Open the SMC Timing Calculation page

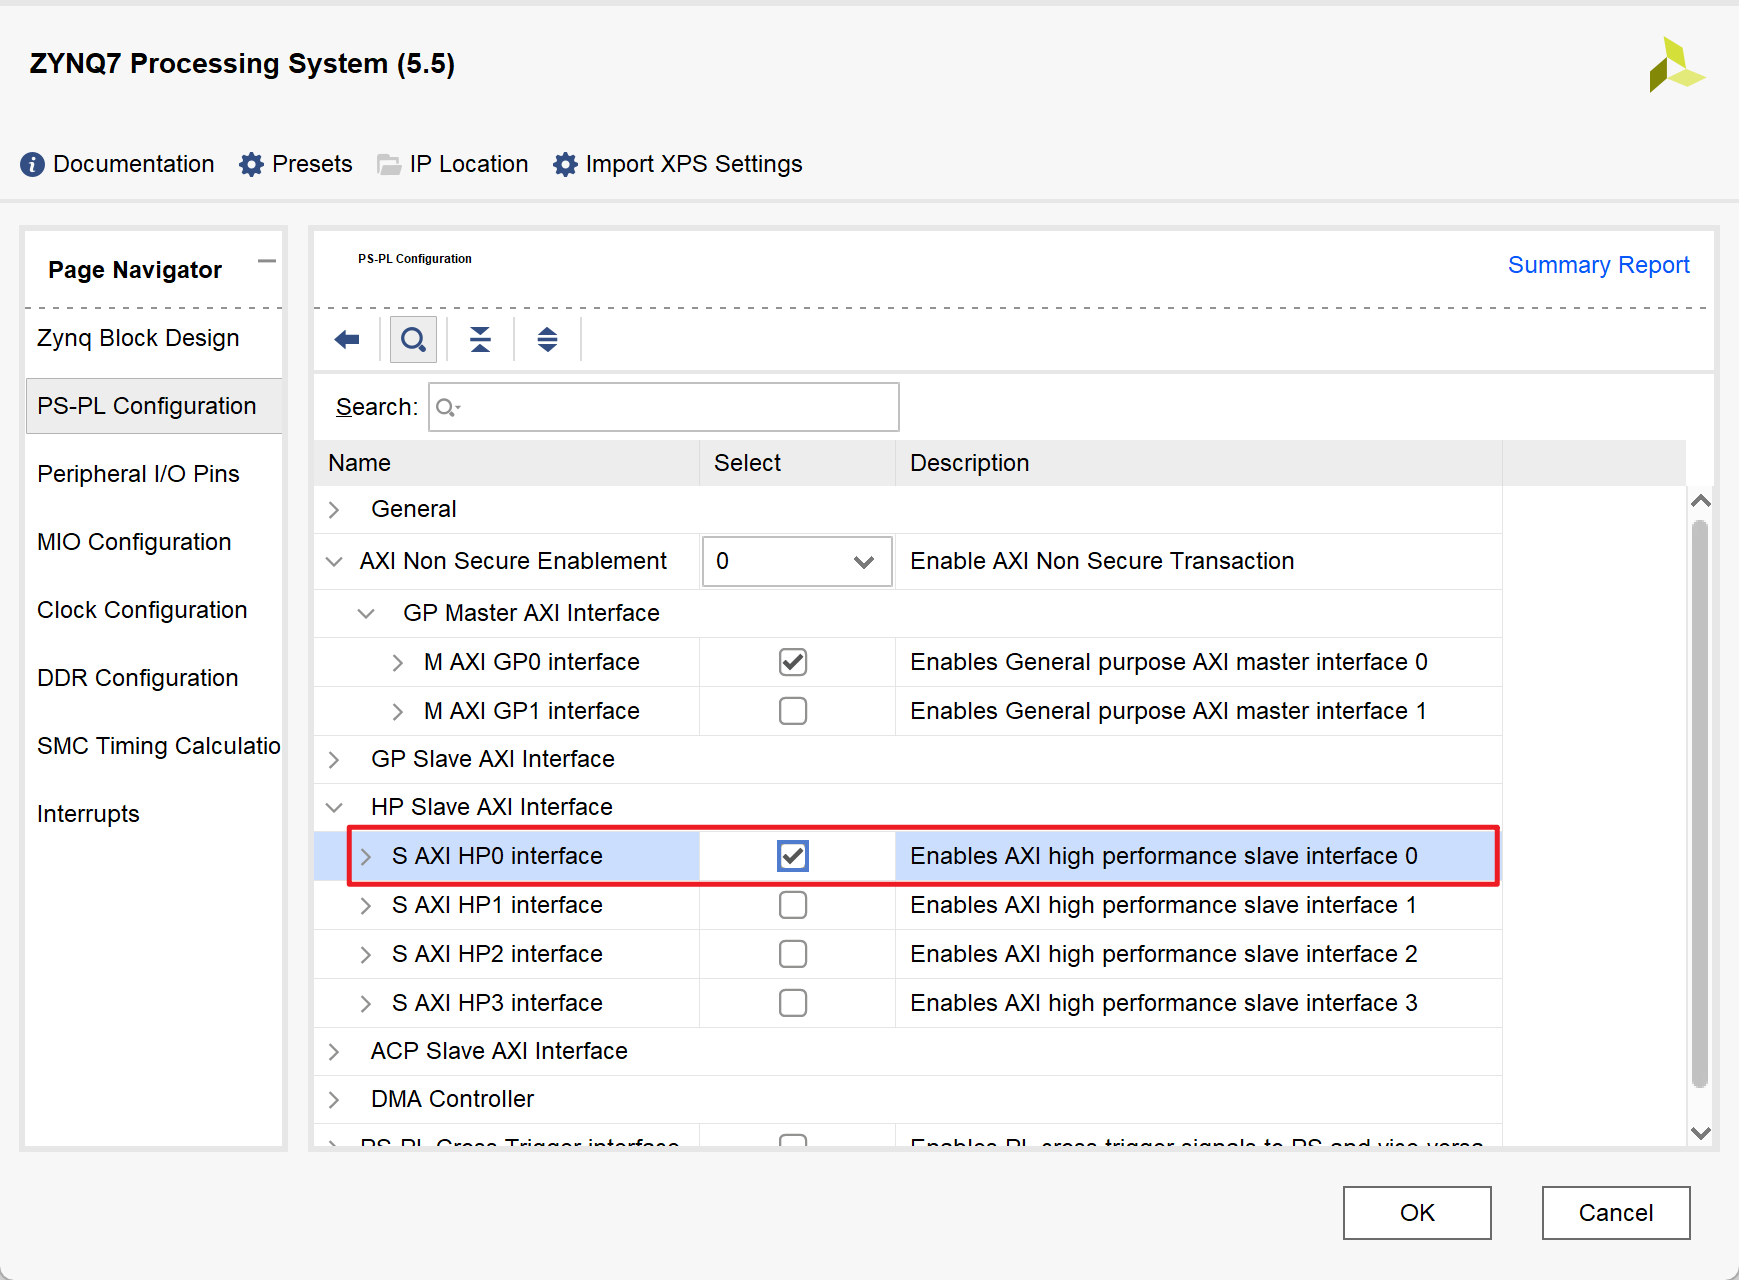pos(159,746)
